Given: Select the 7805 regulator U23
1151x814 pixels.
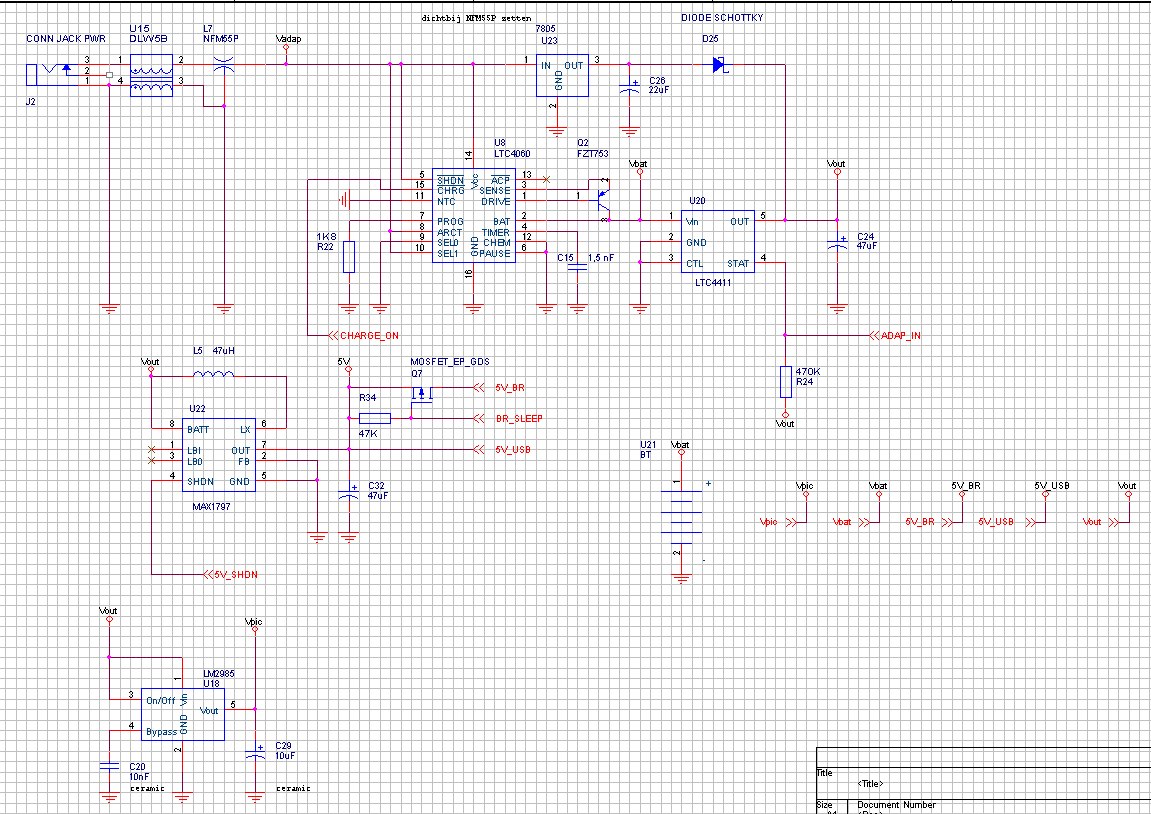Looking at the screenshot, I should click(x=559, y=77).
